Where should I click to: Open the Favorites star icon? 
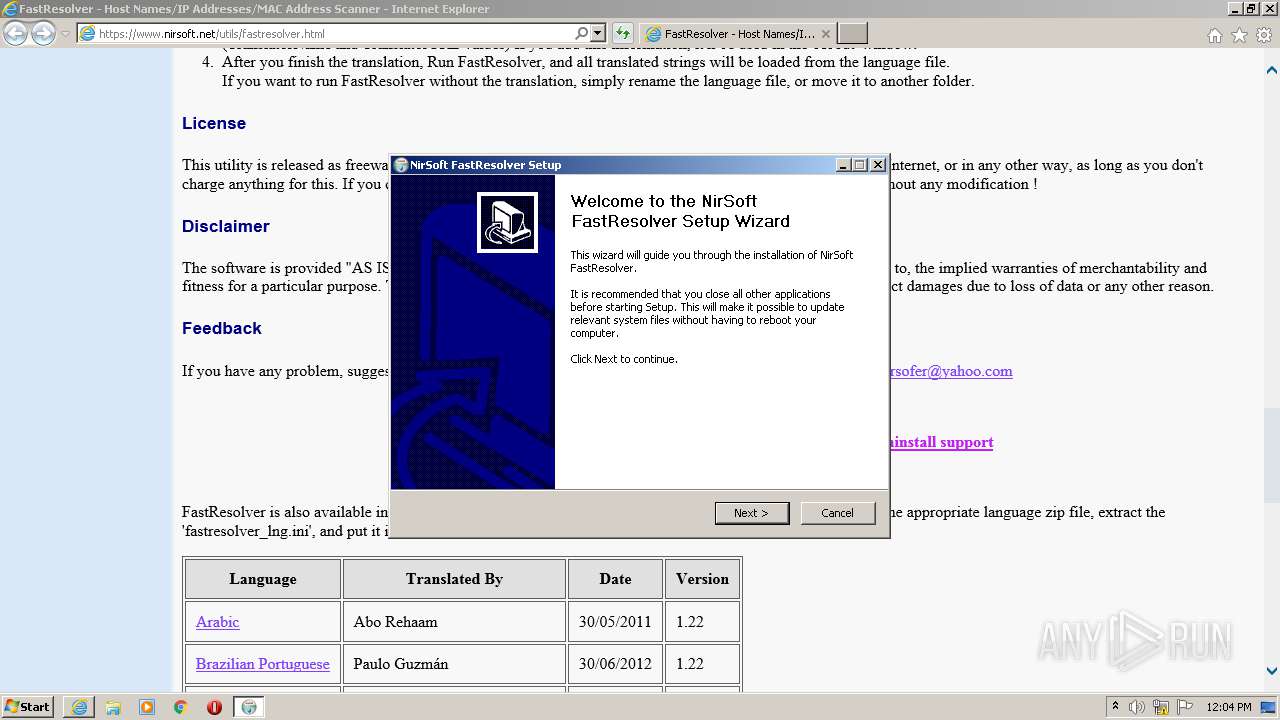1239,35
